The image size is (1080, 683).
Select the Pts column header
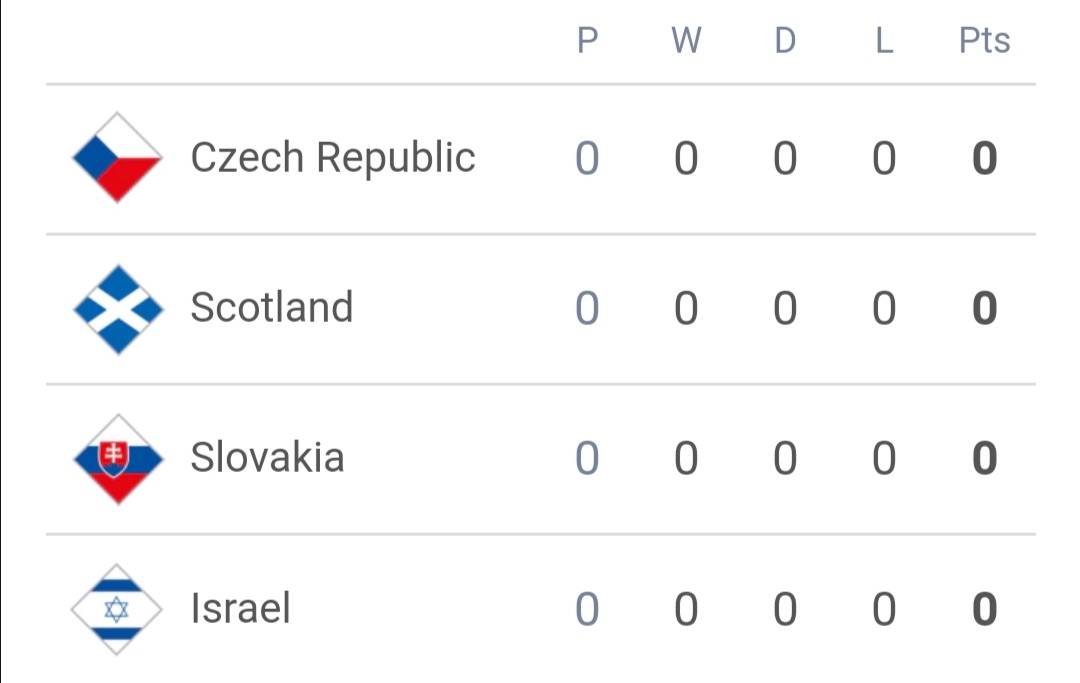(984, 40)
